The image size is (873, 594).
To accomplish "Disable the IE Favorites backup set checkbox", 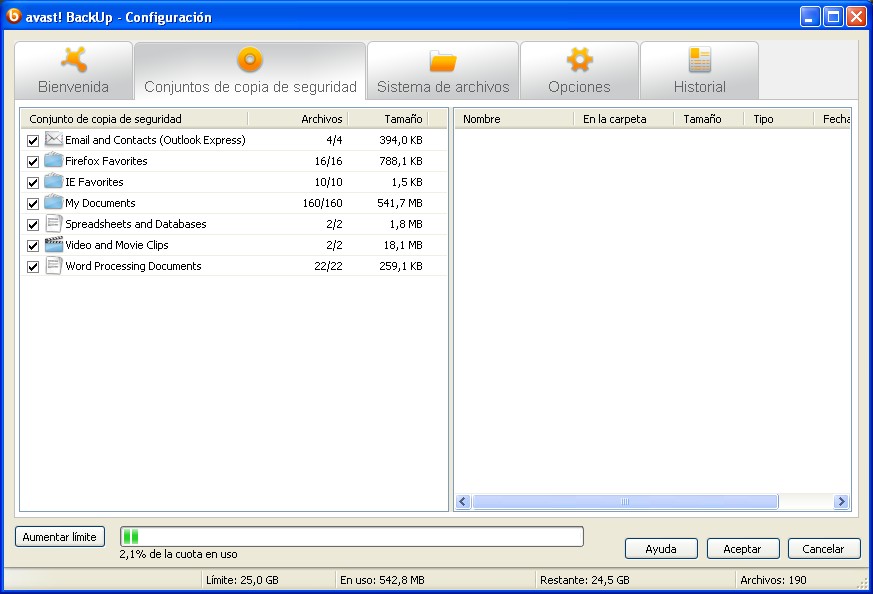I will [x=33, y=183].
